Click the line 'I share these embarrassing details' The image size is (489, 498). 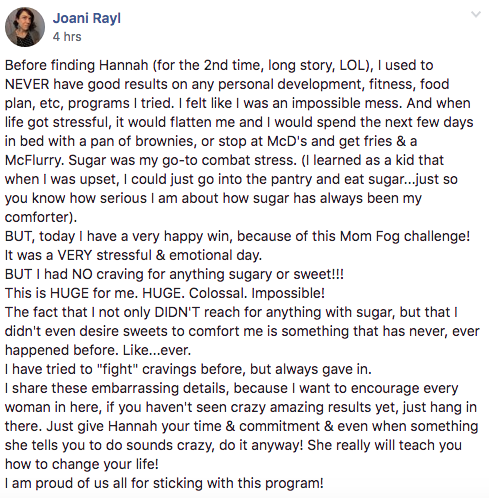coord(231,388)
